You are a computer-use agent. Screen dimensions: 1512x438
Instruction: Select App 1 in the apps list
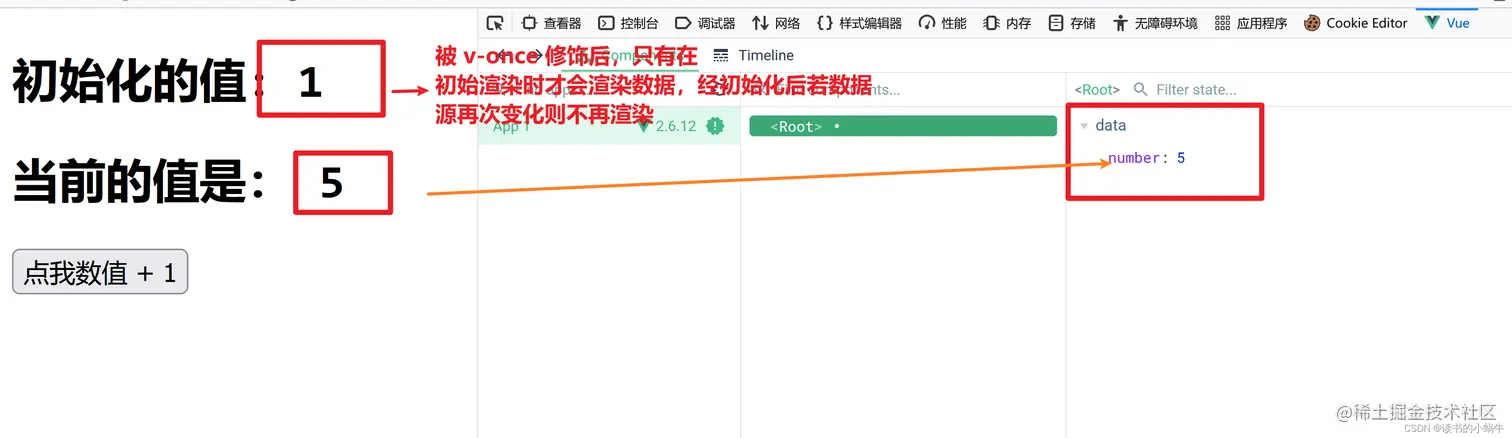pos(609,126)
